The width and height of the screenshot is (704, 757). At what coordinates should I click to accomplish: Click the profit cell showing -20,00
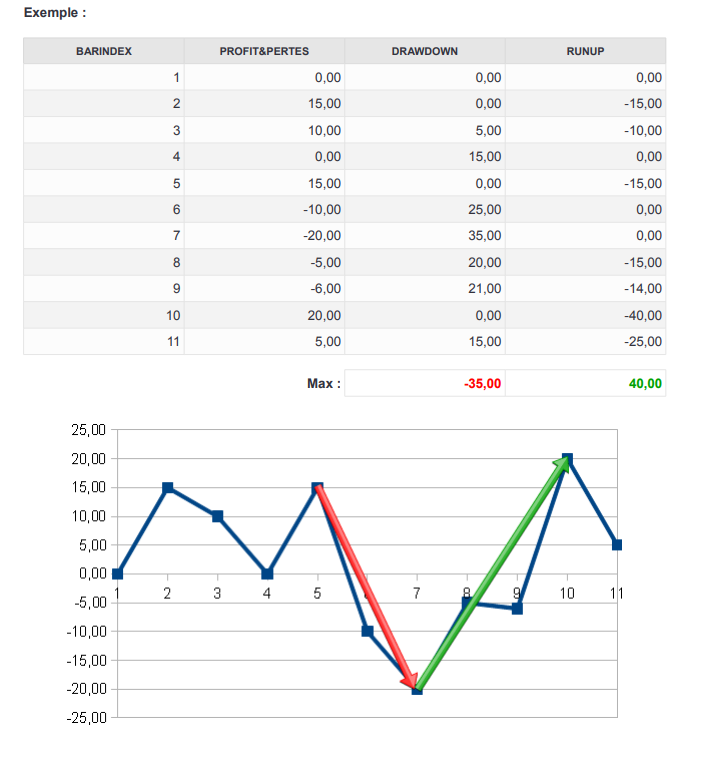click(x=322, y=236)
